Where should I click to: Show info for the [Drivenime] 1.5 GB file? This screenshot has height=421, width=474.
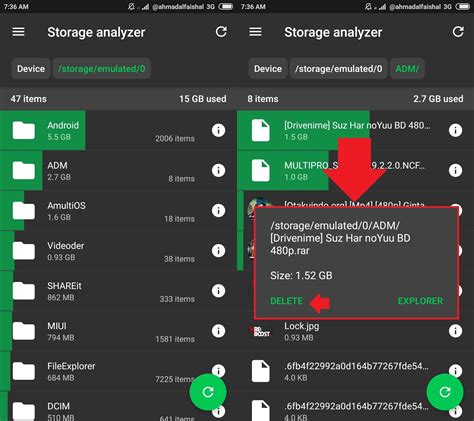tap(455, 130)
